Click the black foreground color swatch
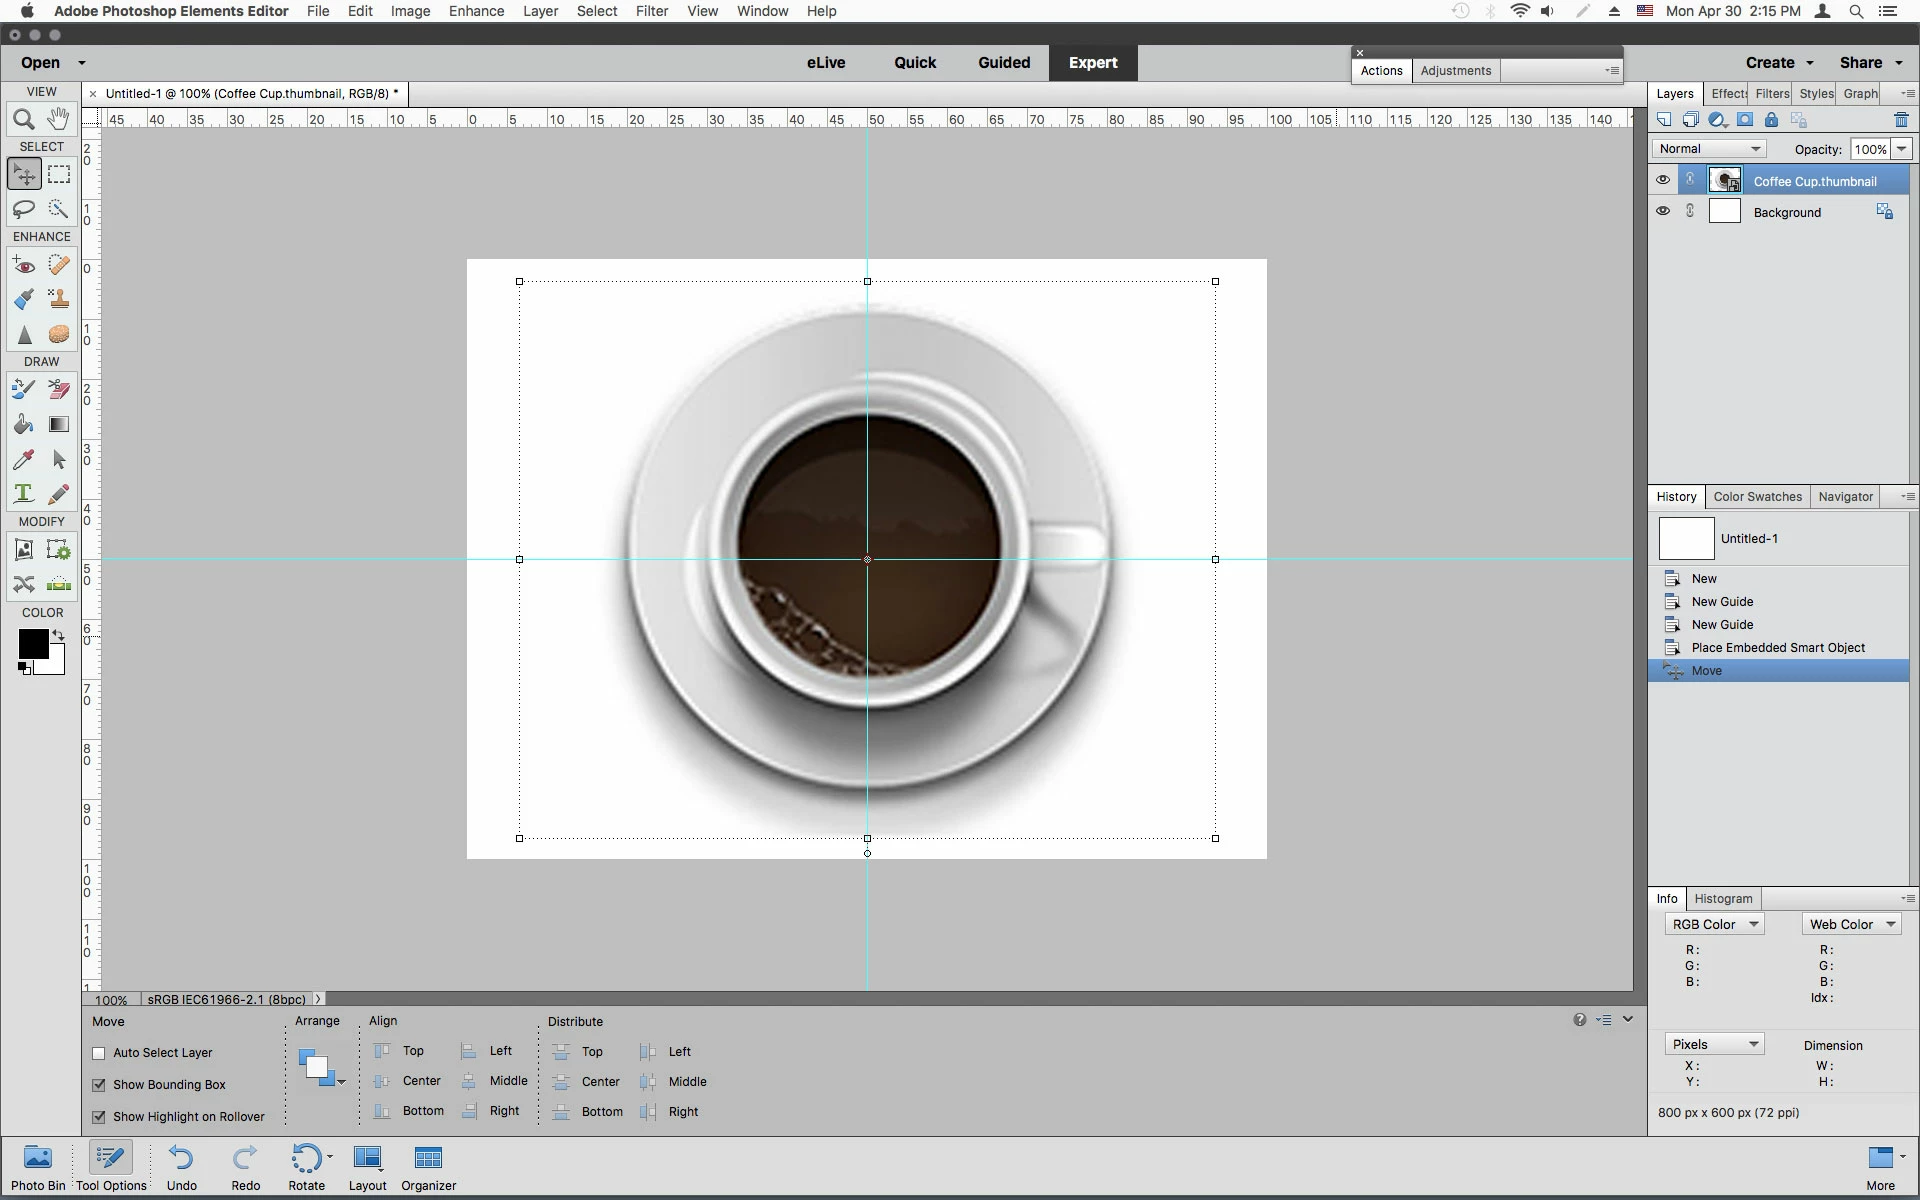 [32, 644]
